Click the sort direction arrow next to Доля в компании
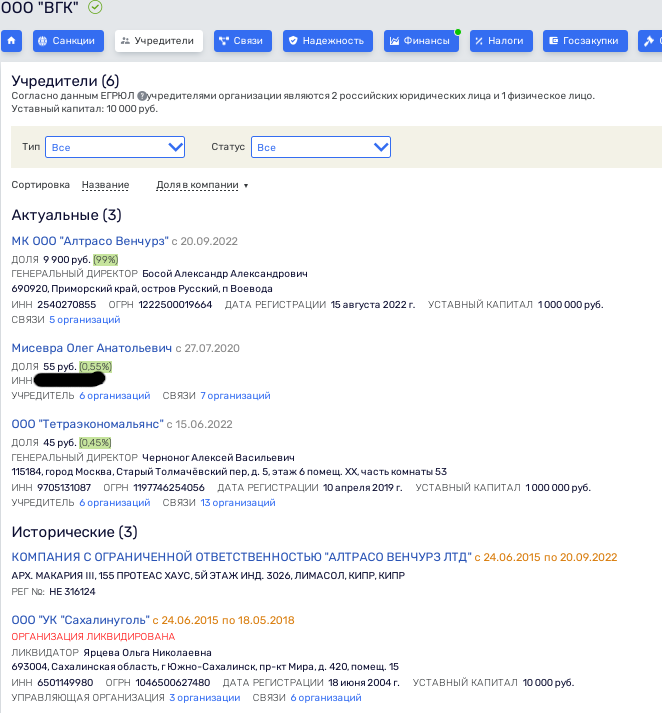This screenshot has height=713, width=662. pyautogui.click(x=246, y=186)
